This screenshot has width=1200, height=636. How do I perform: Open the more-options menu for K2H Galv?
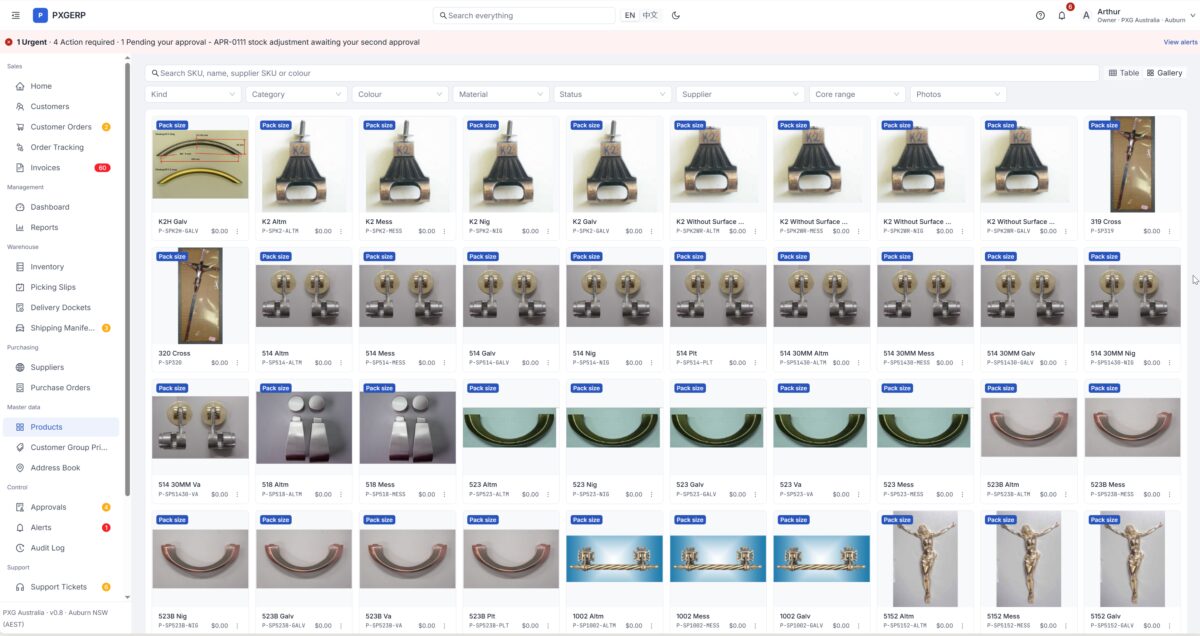click(x=237, y=231)
